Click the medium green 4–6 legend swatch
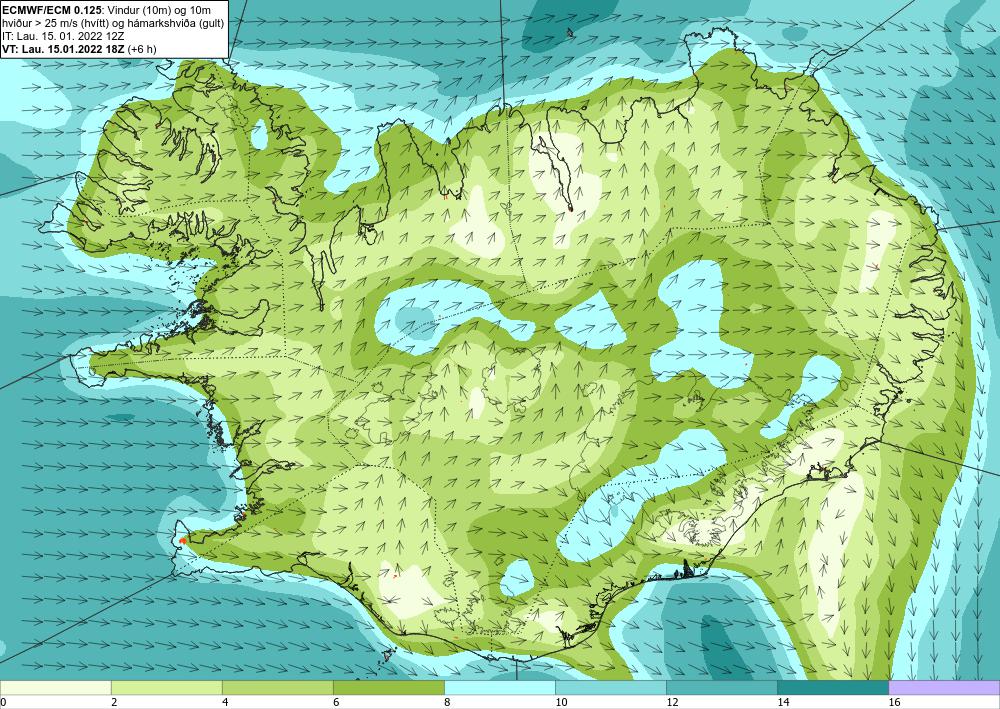Image resolution: width=1000 pixels, height=709 pixels. pos(277,687)
